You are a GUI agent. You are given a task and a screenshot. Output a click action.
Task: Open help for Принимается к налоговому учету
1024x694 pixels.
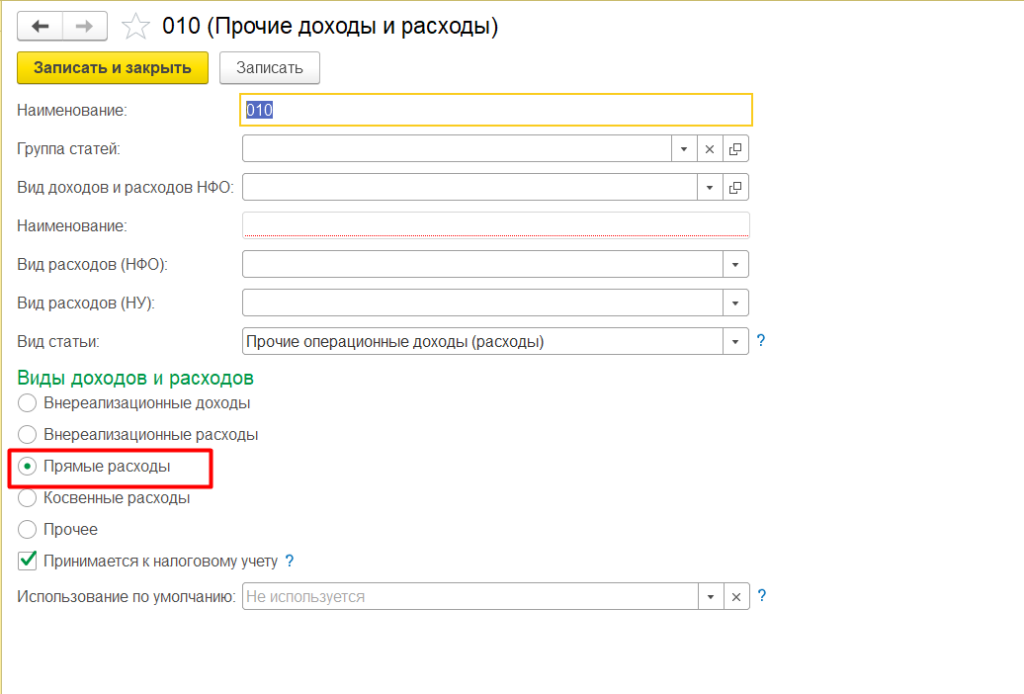click(290, 561)
